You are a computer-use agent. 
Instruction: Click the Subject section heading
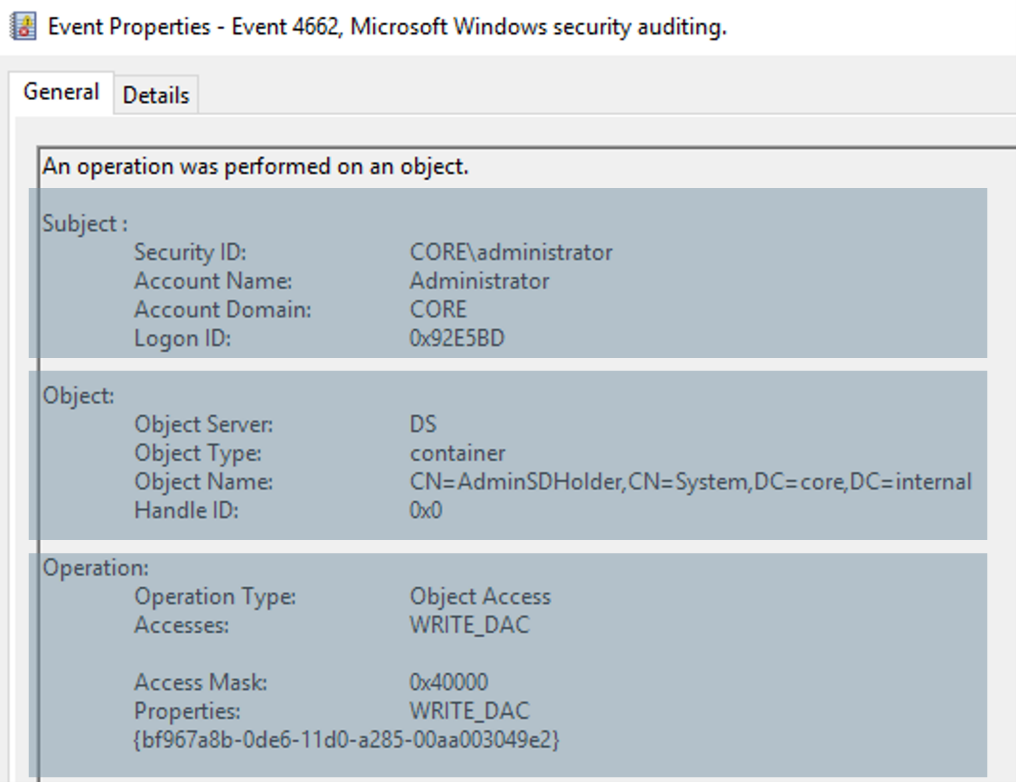click(85, 224)
